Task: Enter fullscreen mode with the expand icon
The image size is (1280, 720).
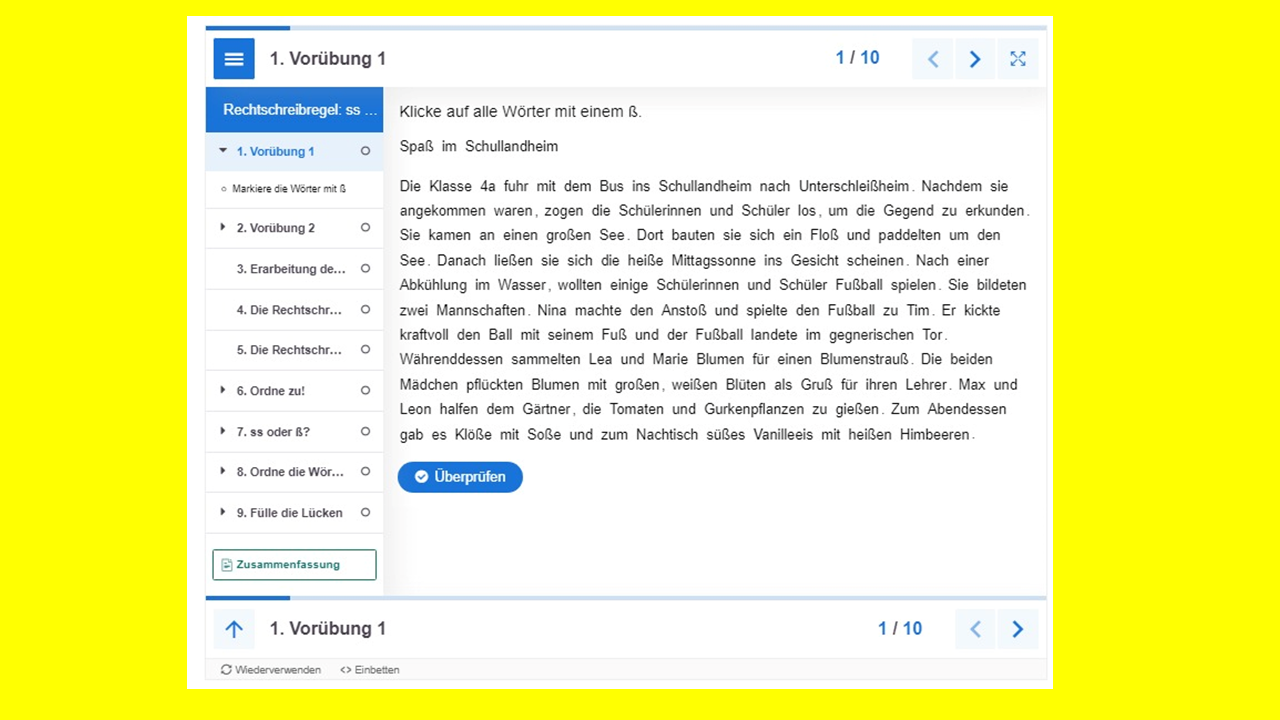Action: (x=1017, y=59)
